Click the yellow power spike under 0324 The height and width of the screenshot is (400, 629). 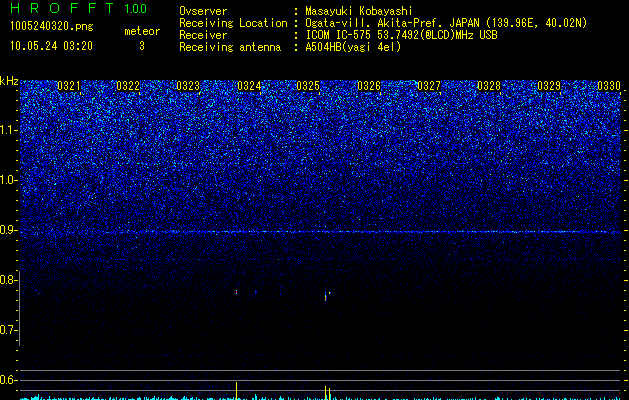236,391
